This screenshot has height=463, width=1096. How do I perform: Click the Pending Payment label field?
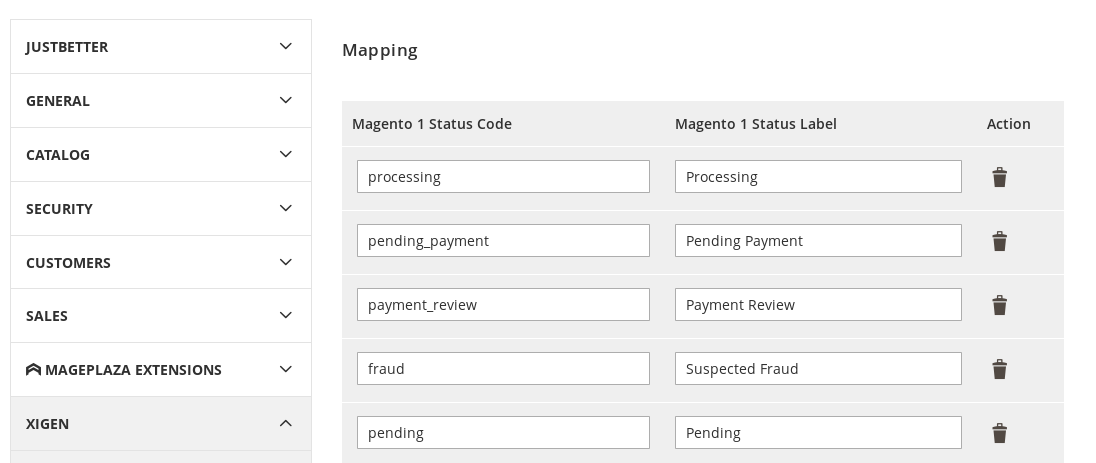coord(818,241)
